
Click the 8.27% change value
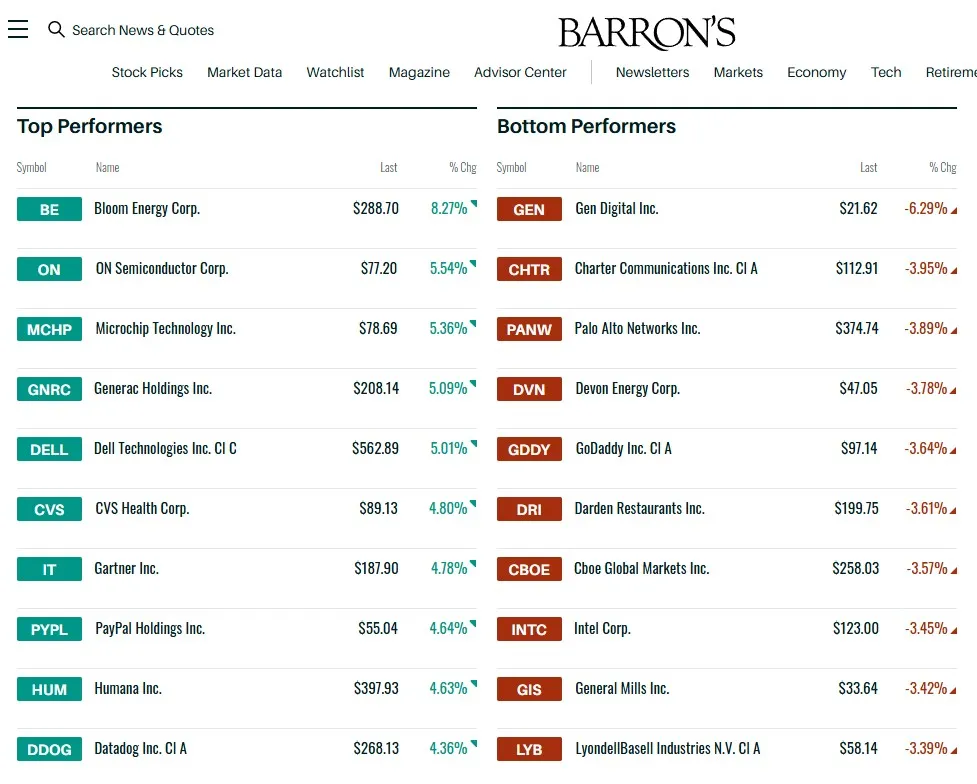pos(449,209)
